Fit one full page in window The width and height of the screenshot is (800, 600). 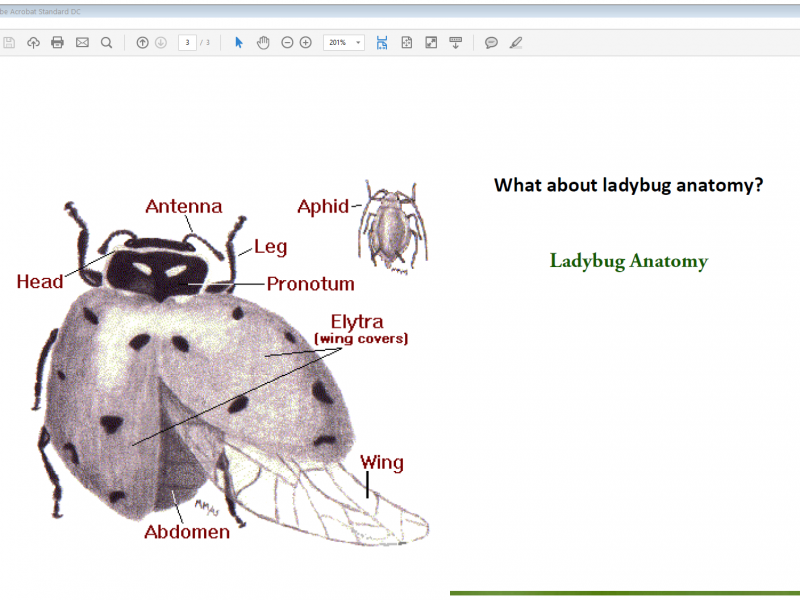point(407,43)
